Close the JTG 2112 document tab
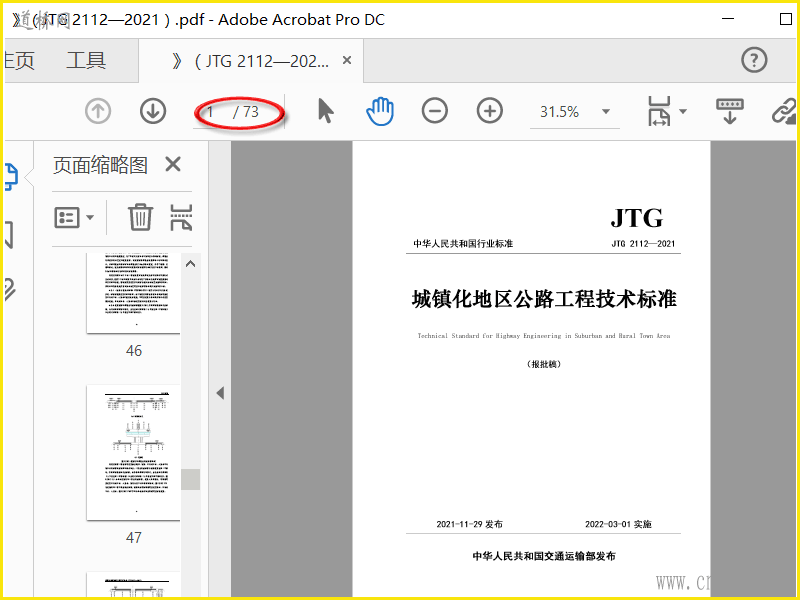The image size is (800, 600). pos(347,60)
